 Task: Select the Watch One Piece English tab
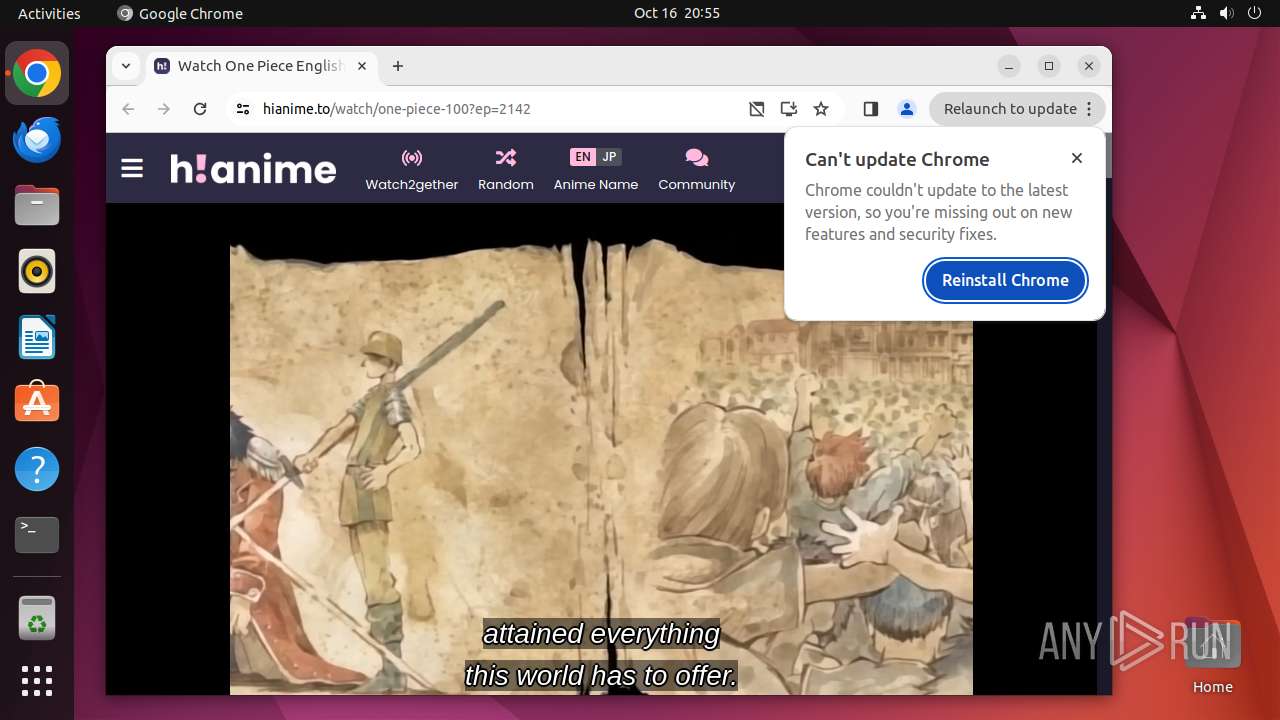click(x=260, y=66)
